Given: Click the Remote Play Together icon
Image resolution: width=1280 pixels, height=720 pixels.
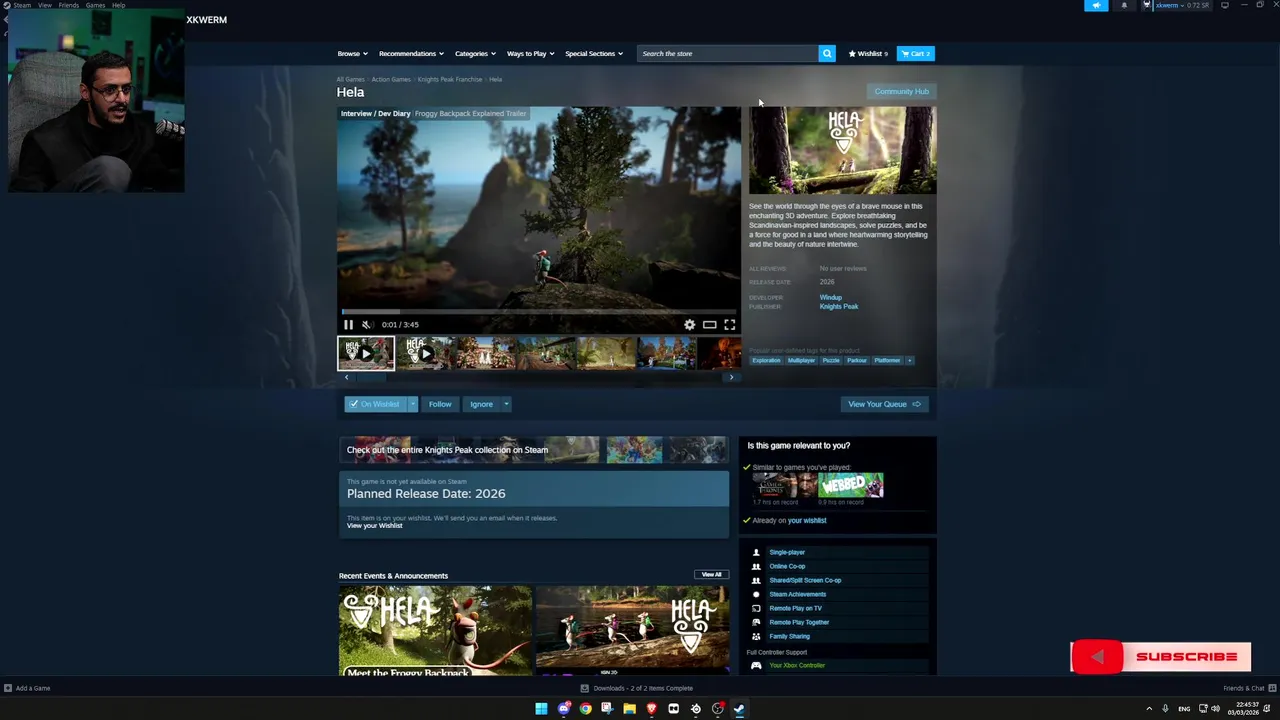Looking at the screenshot, I should pyautogui.click(x=756, y=622).
